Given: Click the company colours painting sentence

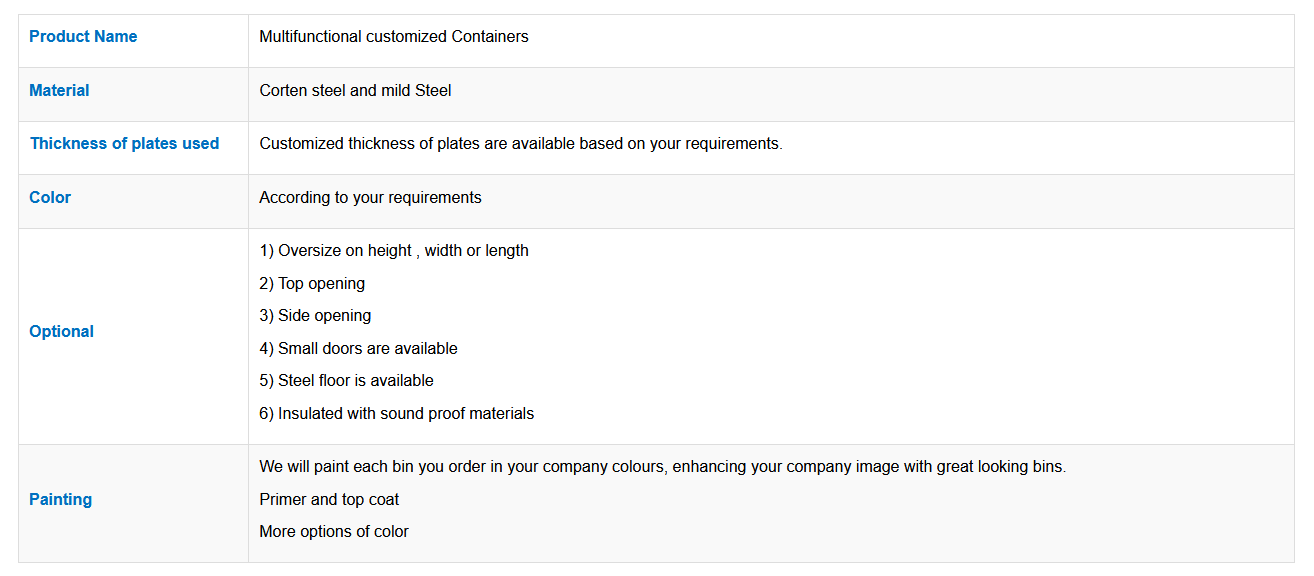Looking at the screenshot, I should tap(662, 467).
